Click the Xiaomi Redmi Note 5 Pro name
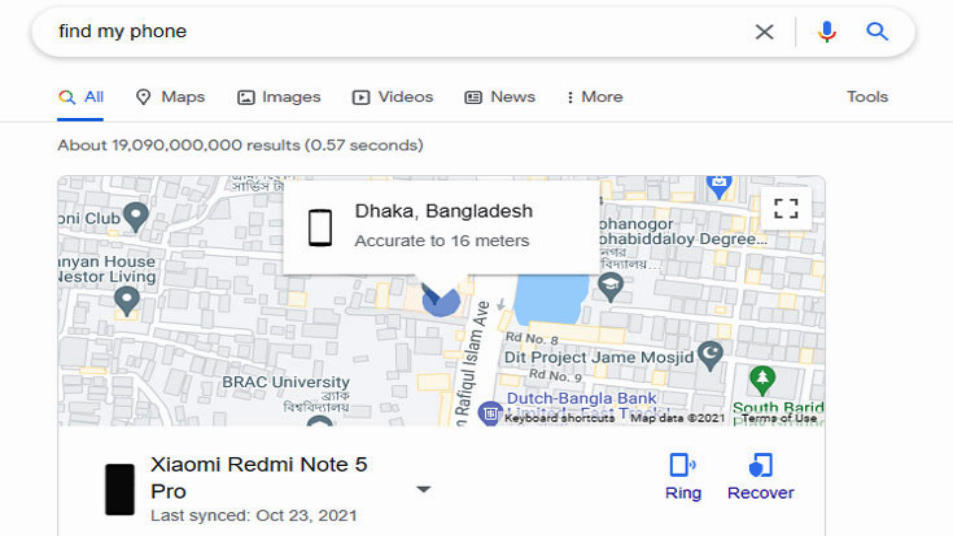The height and width of the screenshot is (536, 953). [x=259, y=478]
